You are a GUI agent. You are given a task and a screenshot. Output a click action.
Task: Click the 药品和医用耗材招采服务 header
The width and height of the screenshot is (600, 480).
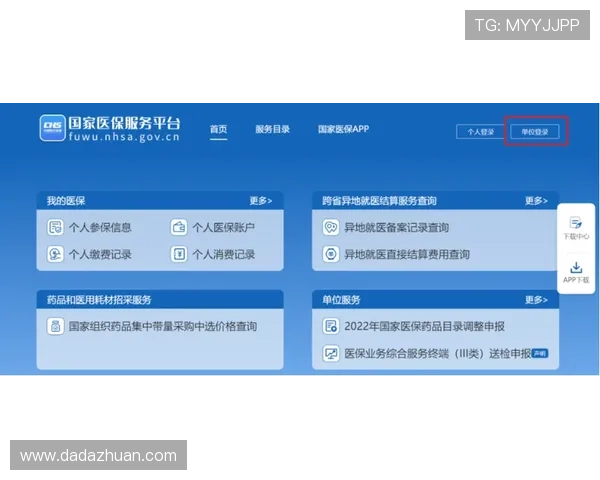[99, 300]
